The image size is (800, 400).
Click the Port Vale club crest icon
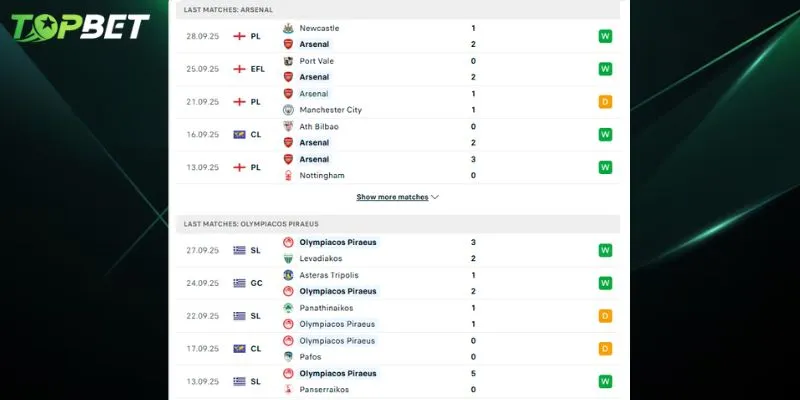click(288, 61)
